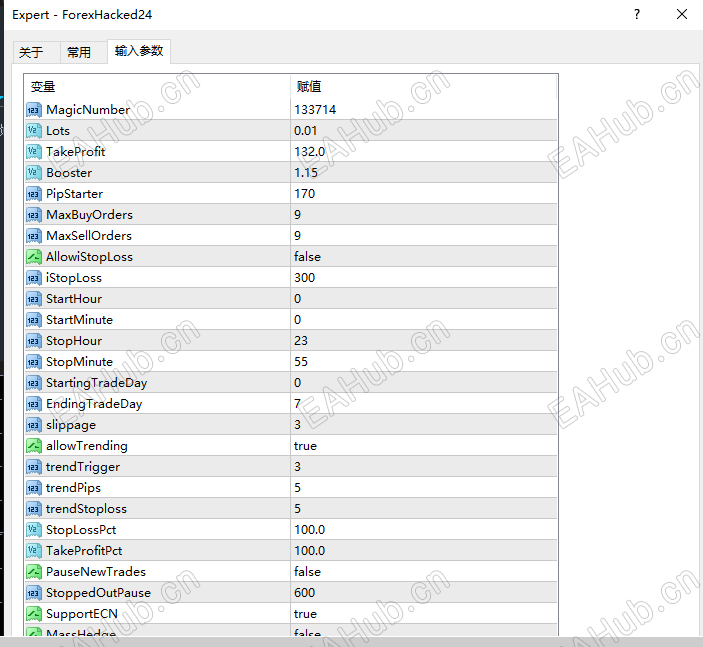Click the 赋值 column header
Viewport: 703px width, 647px height.
pyautogui.click(x=423, y=87)
